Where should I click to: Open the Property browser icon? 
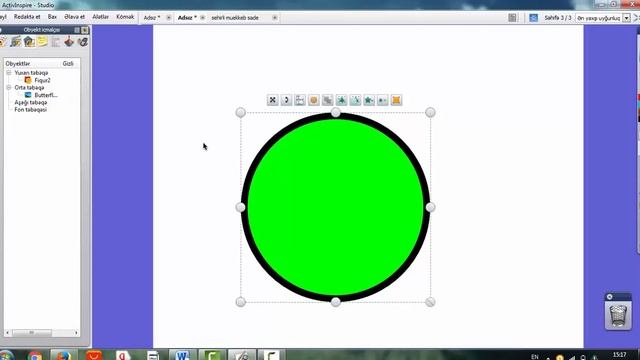coord(56,42)
